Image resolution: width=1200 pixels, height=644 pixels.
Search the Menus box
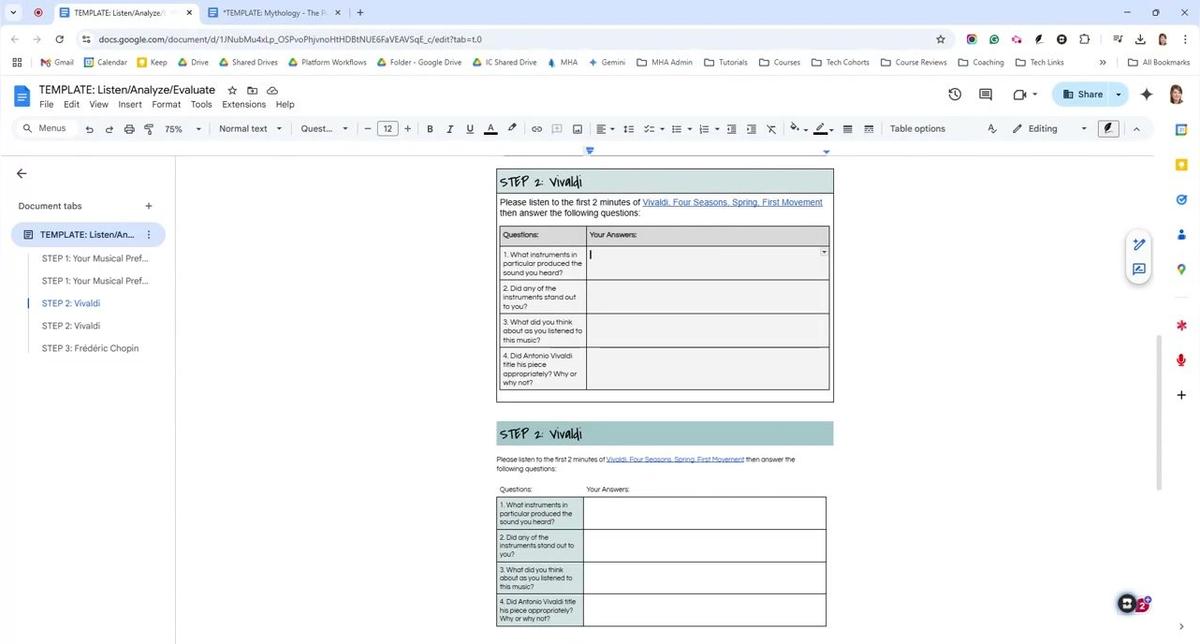coord(45,129)
